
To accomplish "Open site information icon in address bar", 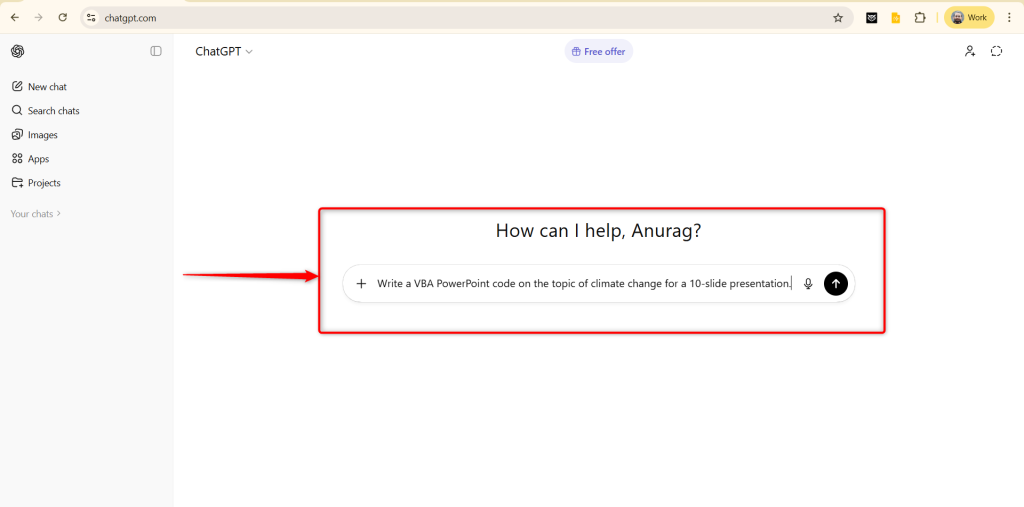I will (91, 18).
